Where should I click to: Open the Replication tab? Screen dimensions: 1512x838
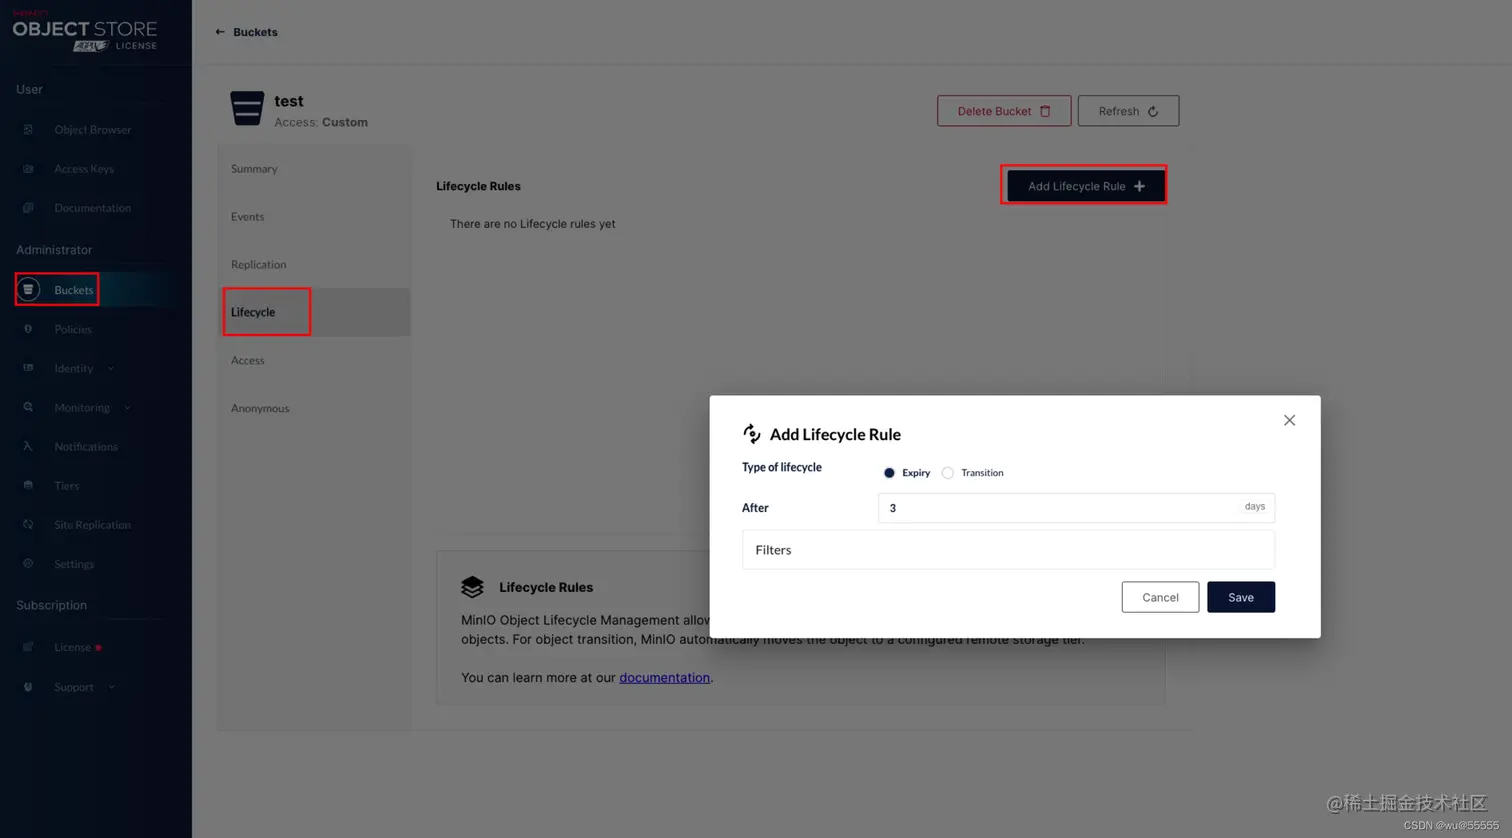[x=313, y=265]
